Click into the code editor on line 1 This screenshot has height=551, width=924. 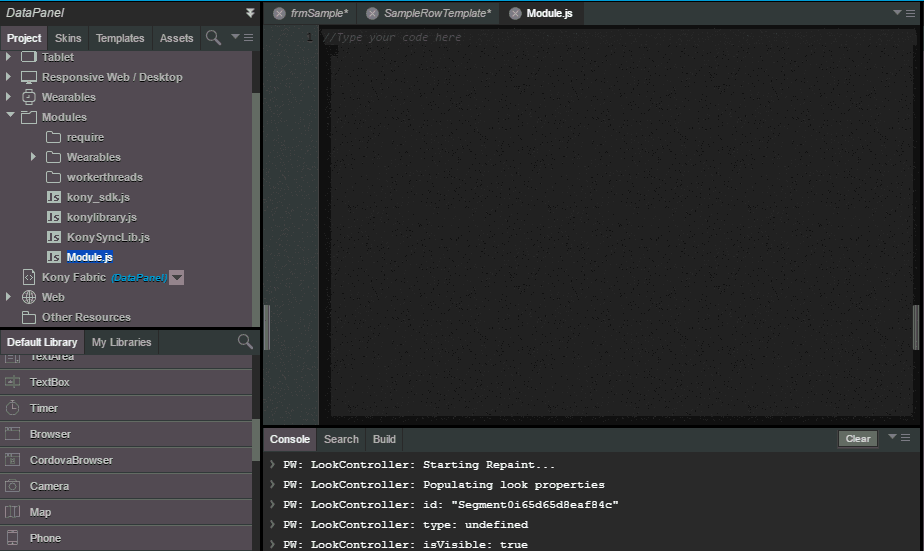click(x=600, y=38)
